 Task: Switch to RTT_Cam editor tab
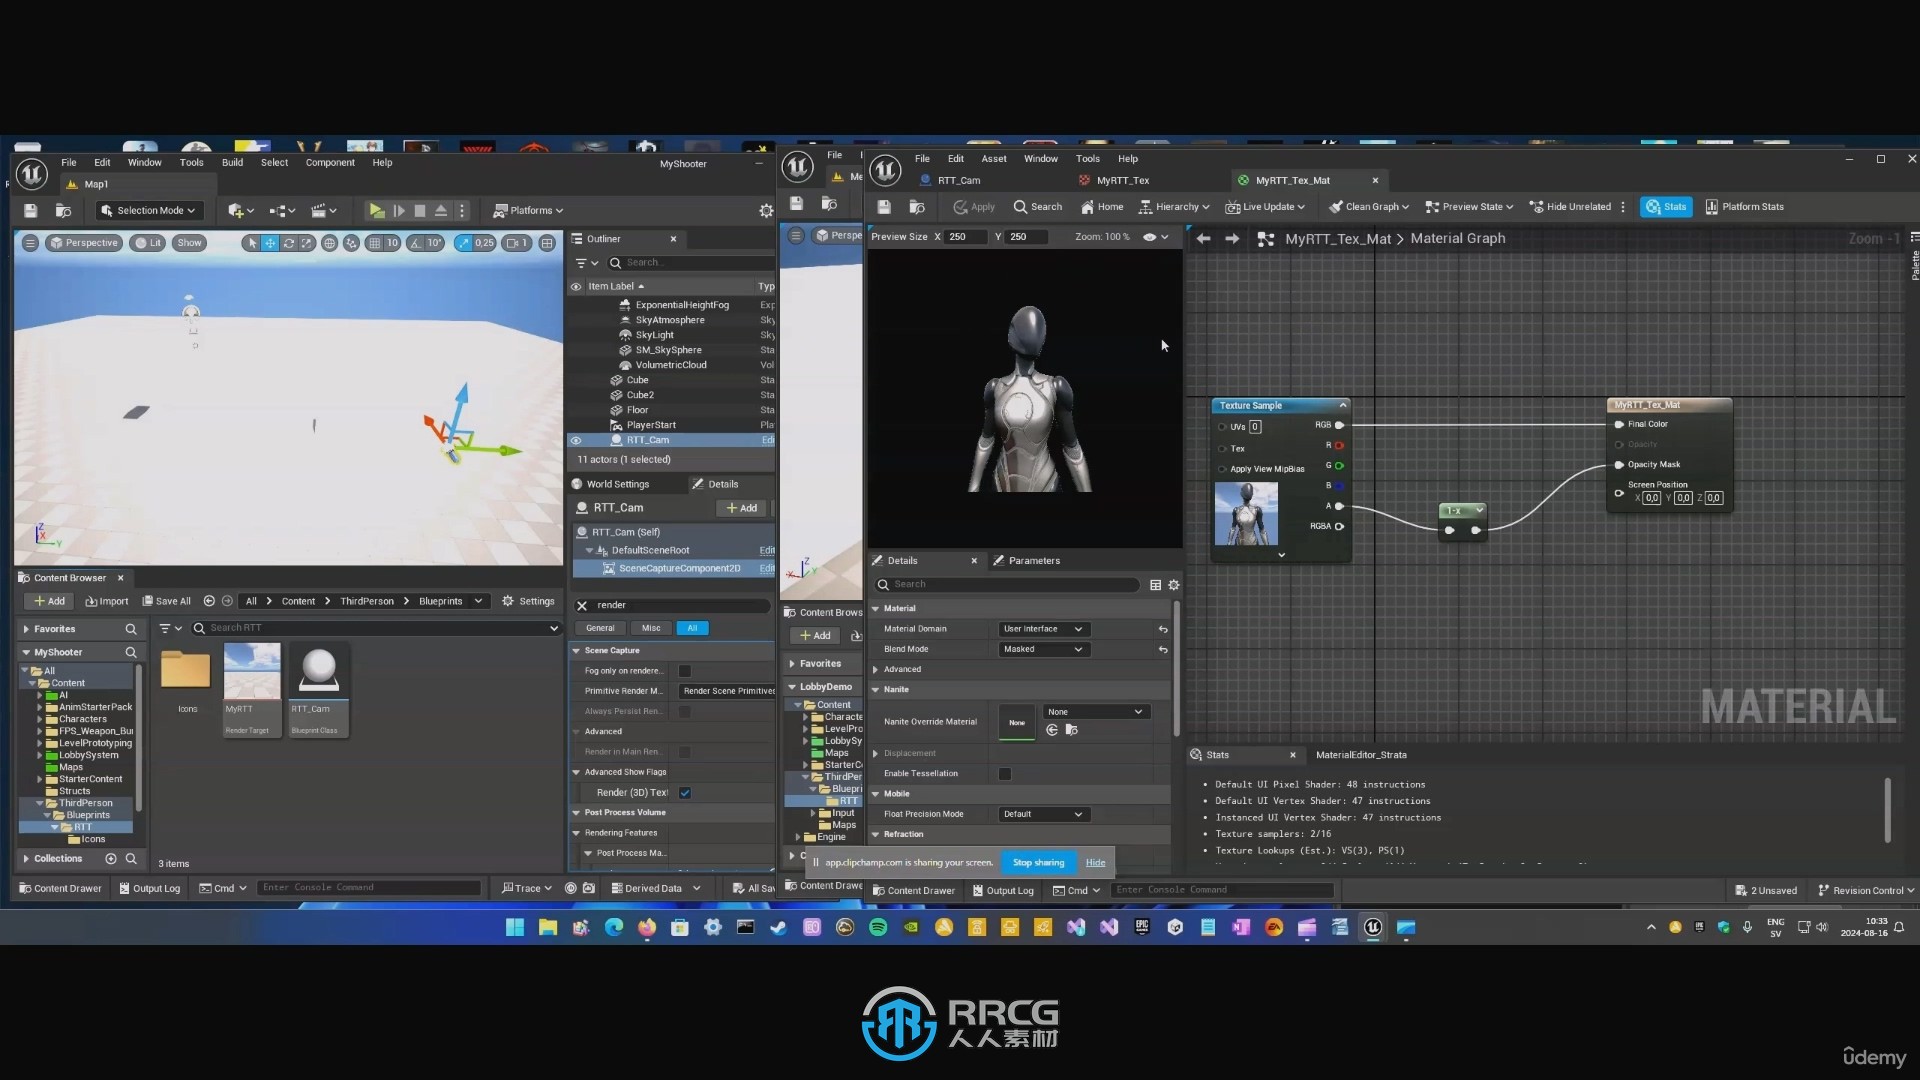coord(958,180)
